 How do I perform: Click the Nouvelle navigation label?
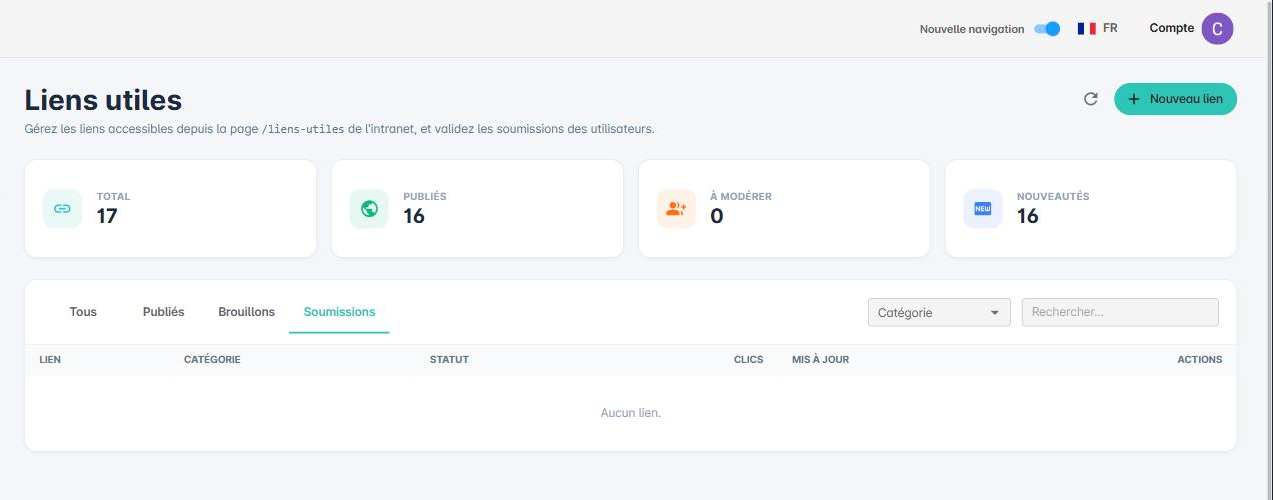coord(972,29)
